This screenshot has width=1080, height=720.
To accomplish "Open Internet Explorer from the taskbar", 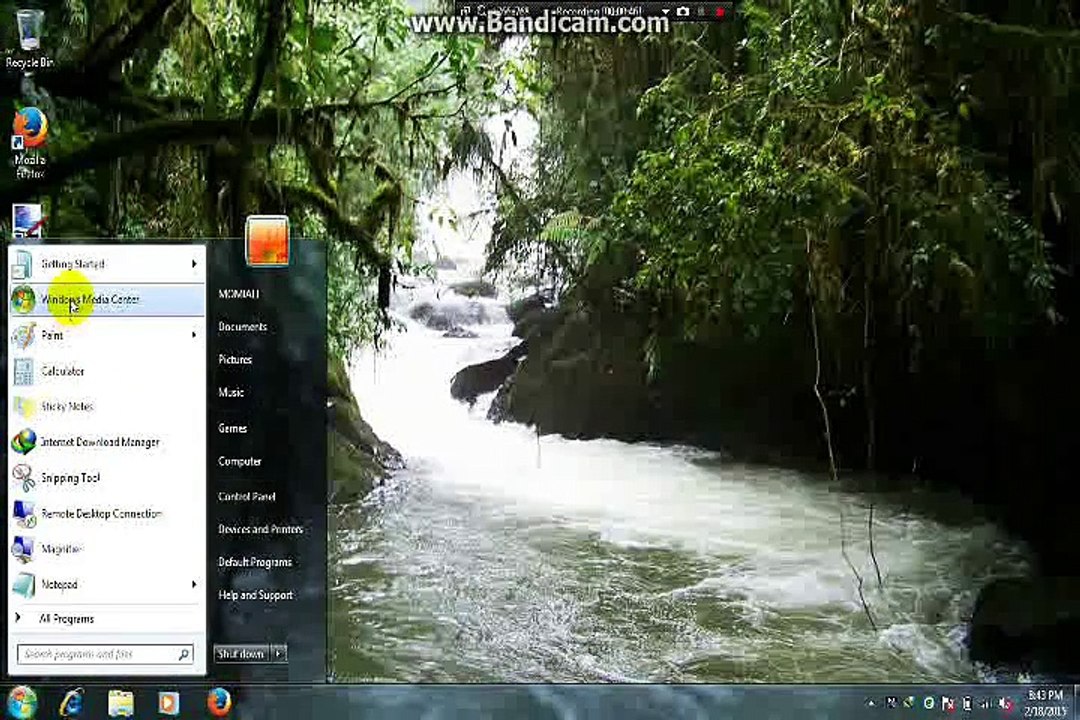I will click(x=72, y=703).
